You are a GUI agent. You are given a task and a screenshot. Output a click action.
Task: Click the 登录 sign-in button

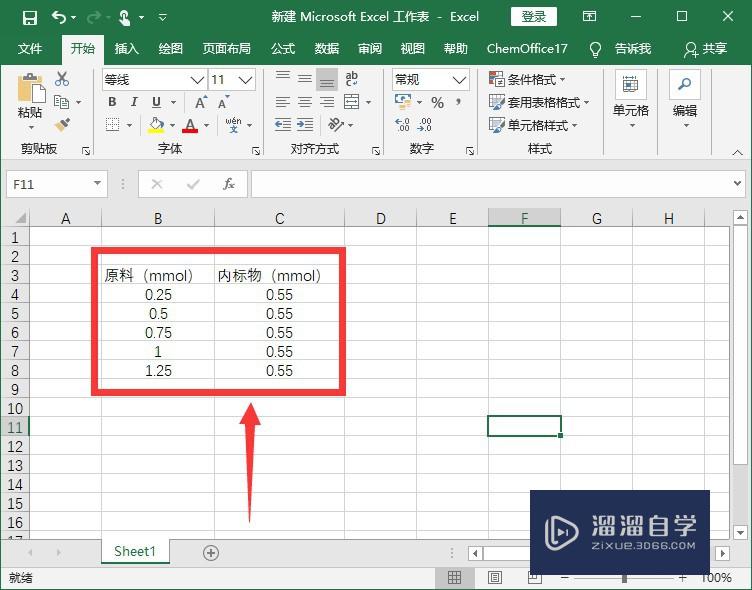tap(534, 17)
